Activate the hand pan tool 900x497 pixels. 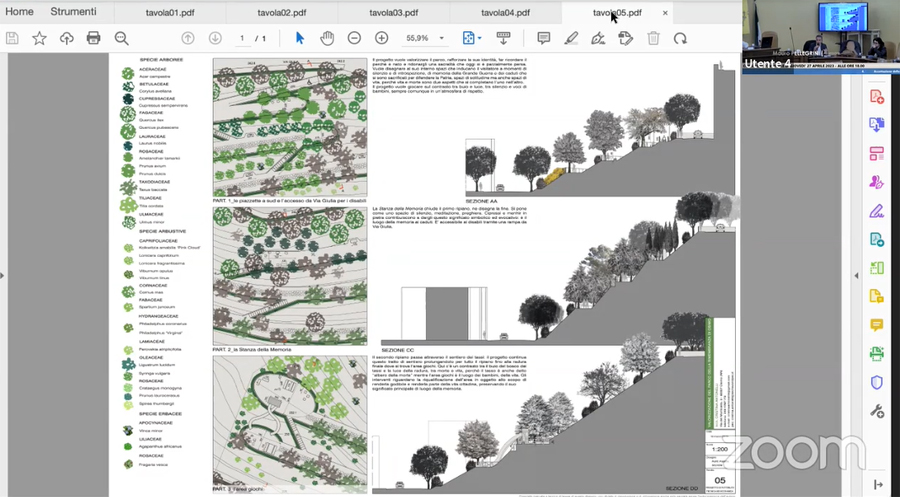click(327, 38)
